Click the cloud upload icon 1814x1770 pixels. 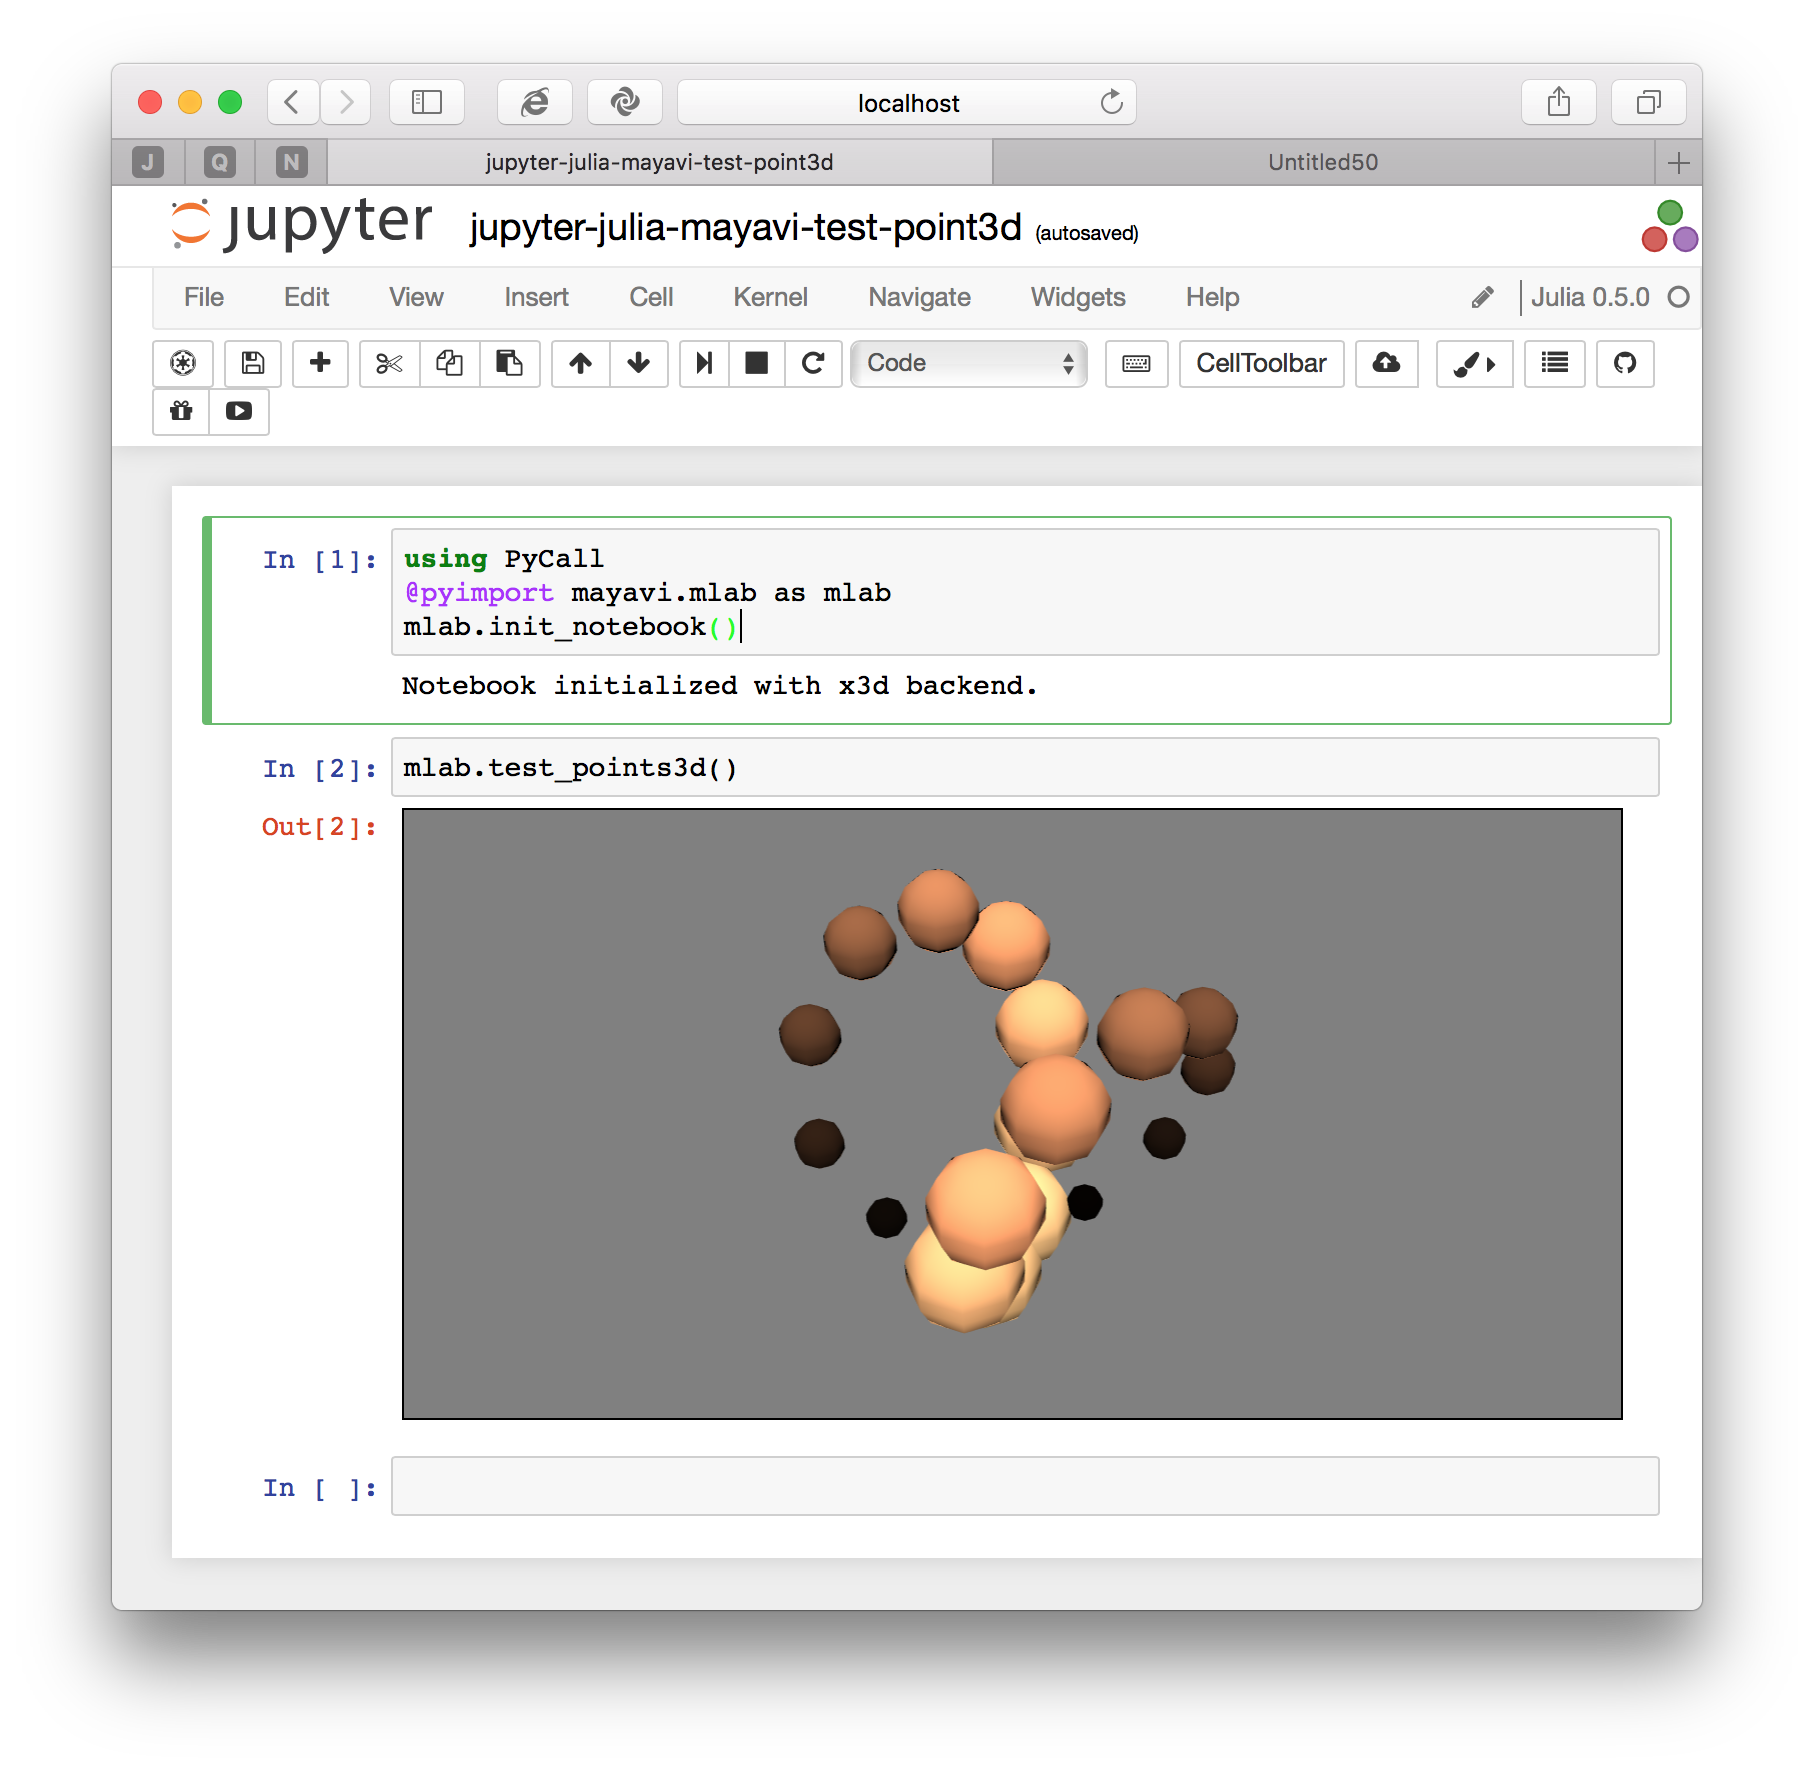click(x=1386, y=363)
